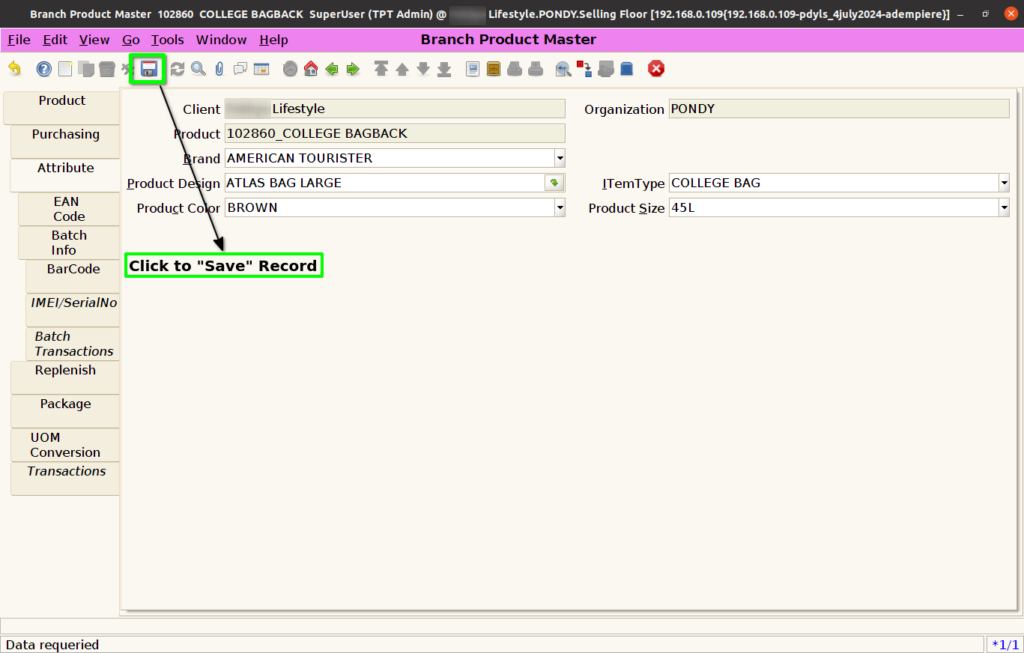Open the View menu
This screenshot has width=1024, height=653.
[x=94, y=40]
